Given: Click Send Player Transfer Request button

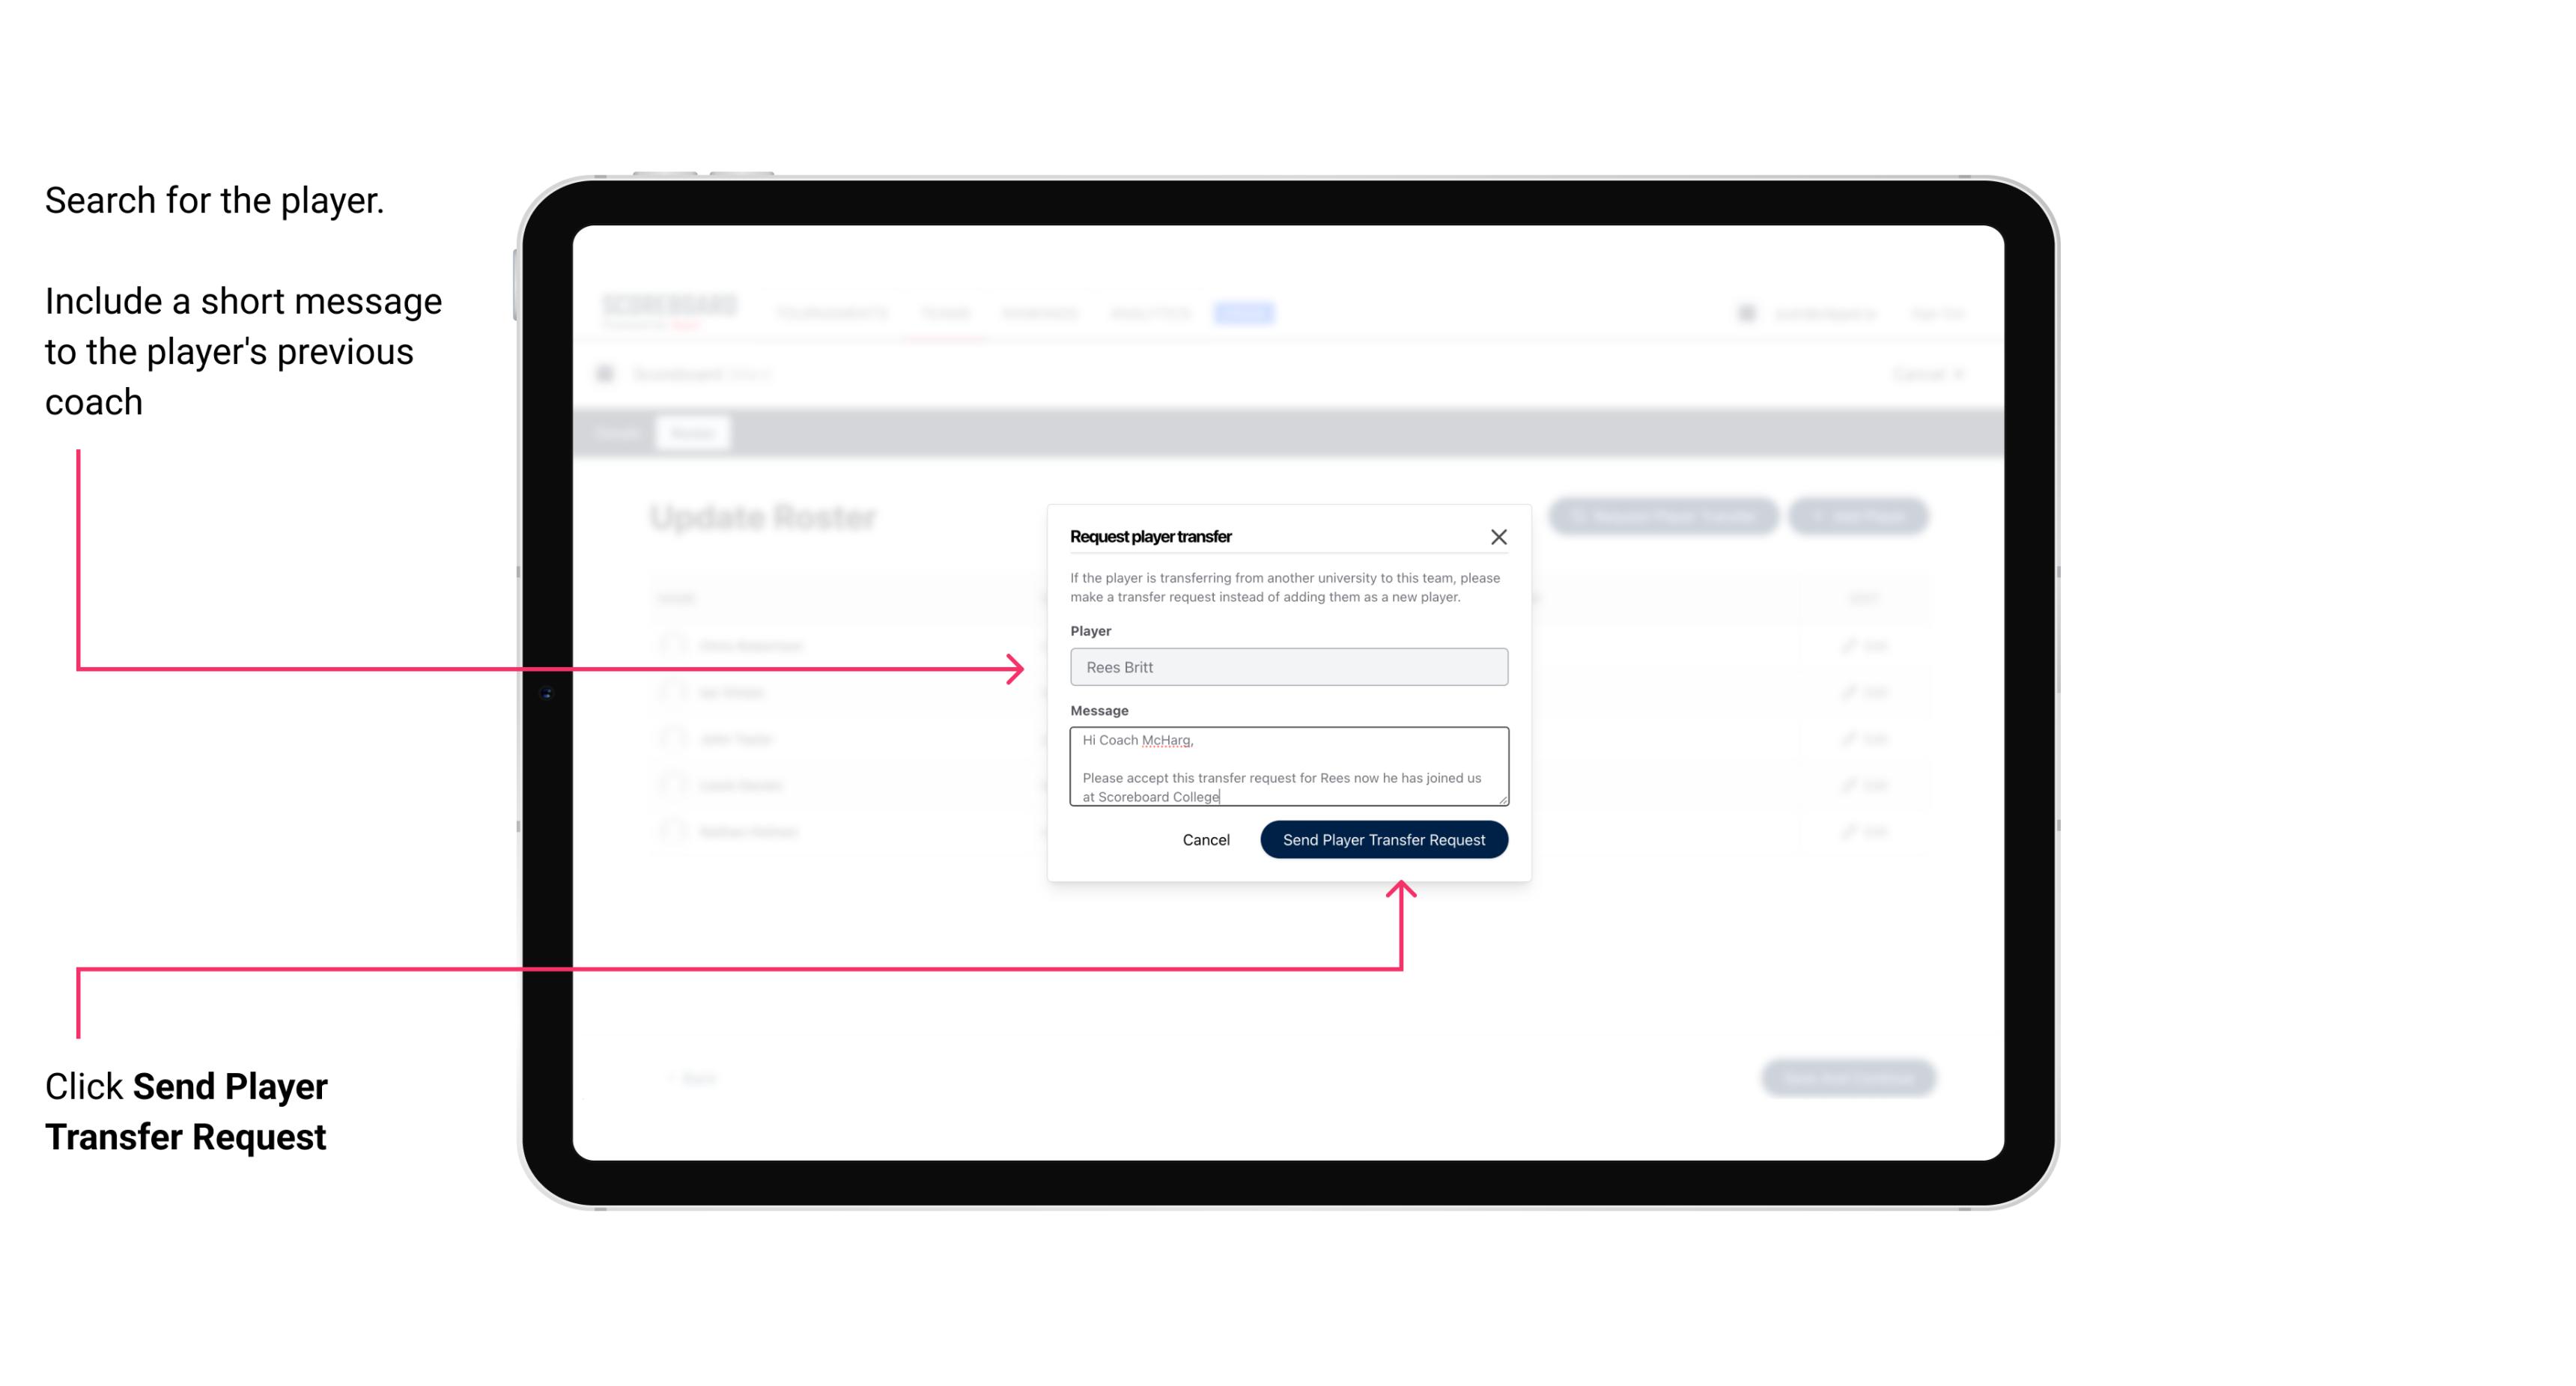Looking at the screenshot, I should click(x=1383, y=838).
